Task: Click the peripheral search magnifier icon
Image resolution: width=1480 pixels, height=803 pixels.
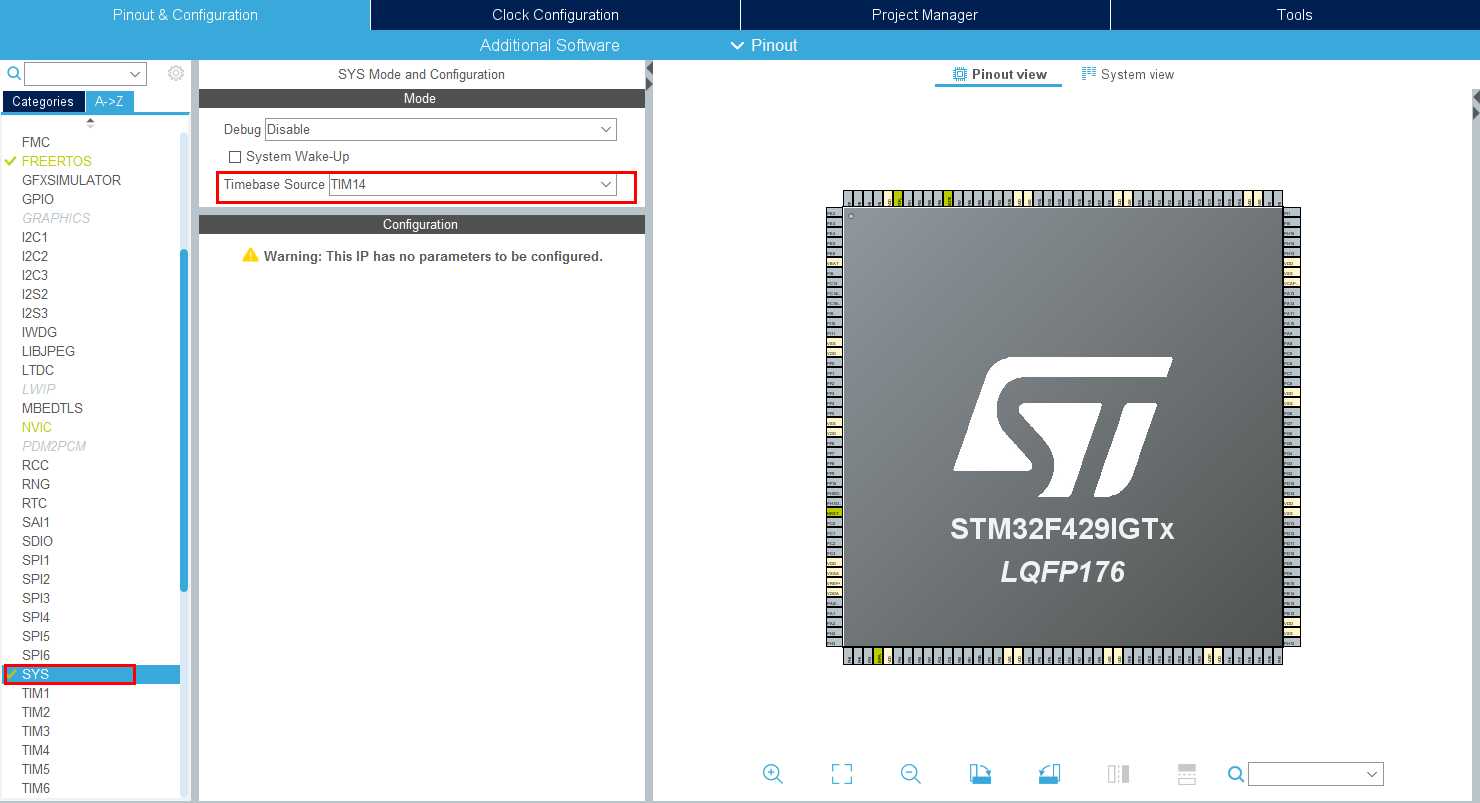Action: [14, 73]
